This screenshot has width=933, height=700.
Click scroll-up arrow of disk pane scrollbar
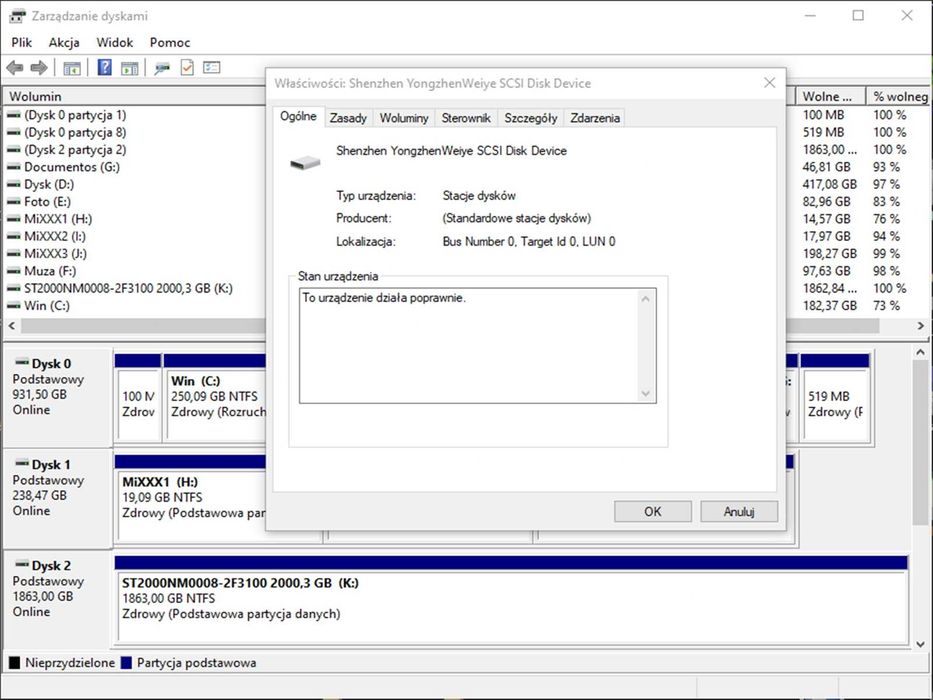click(921, 352)
